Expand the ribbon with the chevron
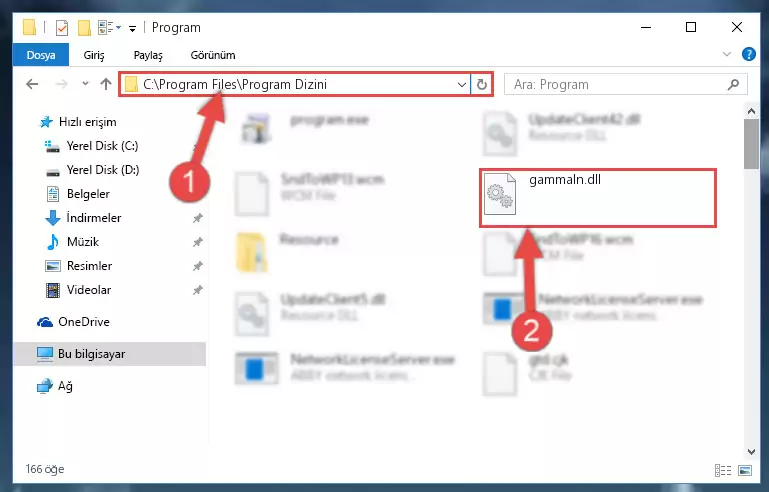 [727, 54]
